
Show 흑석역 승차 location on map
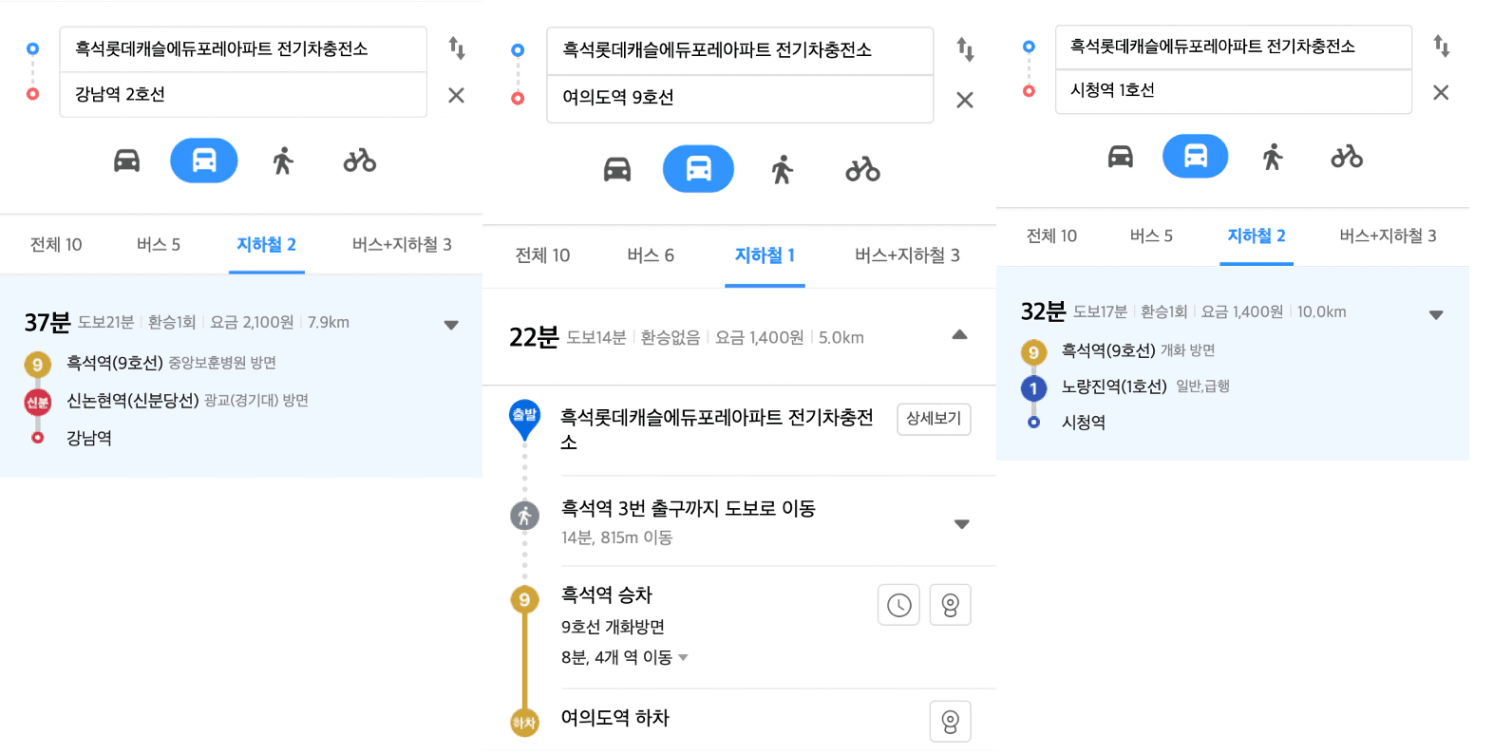coord(950,605)
